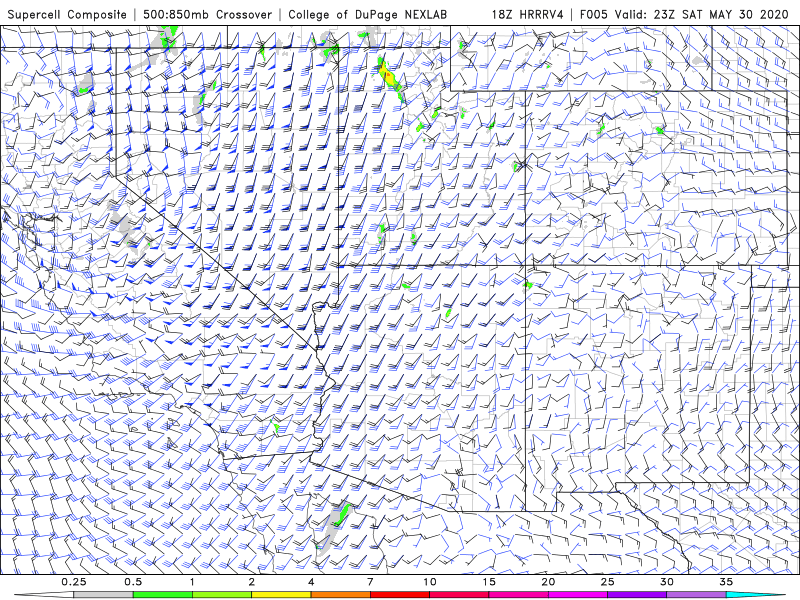Select the crimson 10–15 legend swatch

[x=459, y=595]
